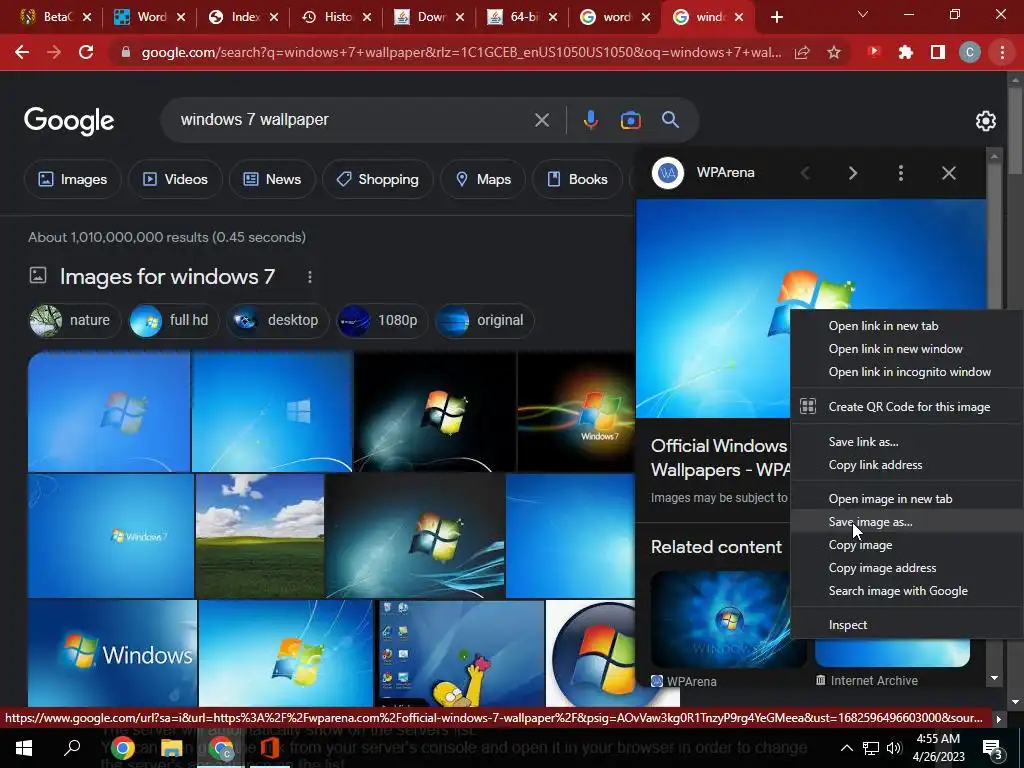Viewport: 1024px width, 768px height.
Task: Filter results by Videos
Action: tap(175, 179)
